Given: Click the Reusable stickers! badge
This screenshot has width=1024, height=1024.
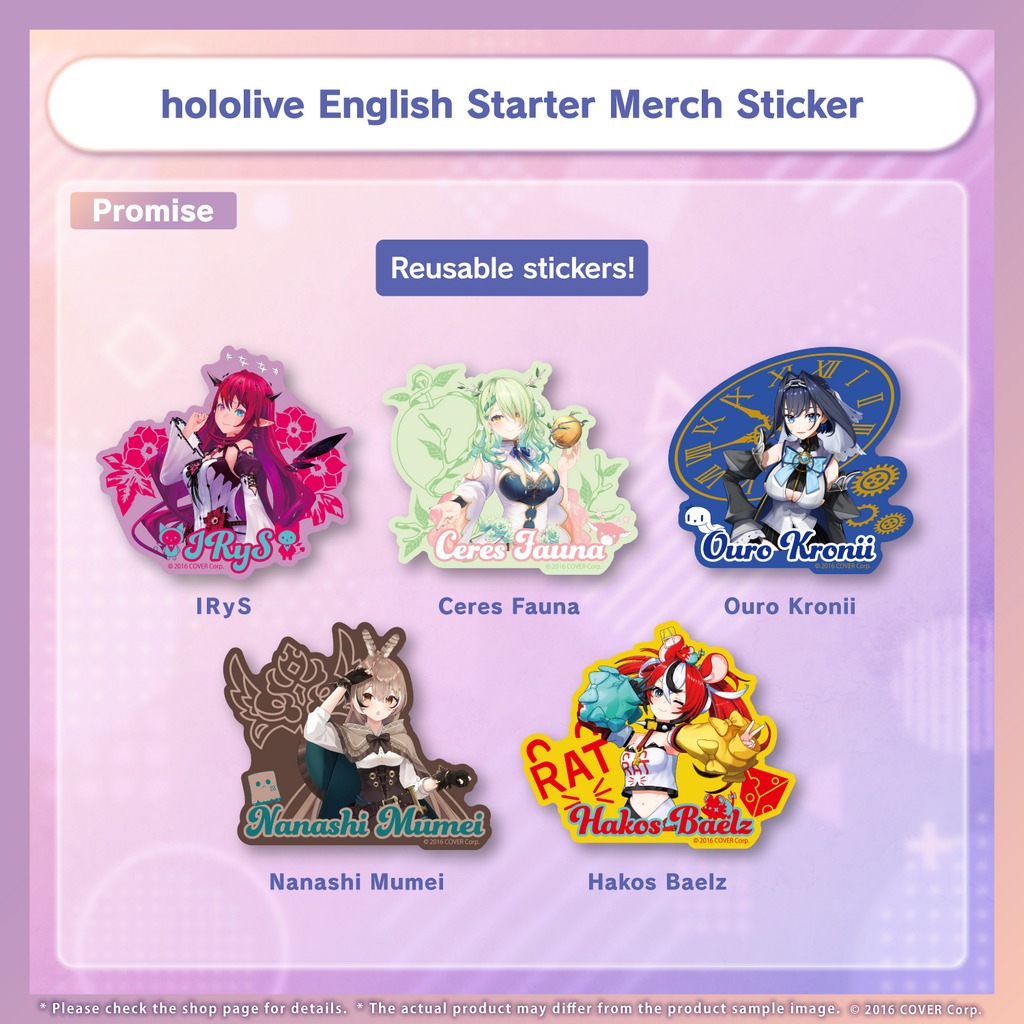Looking at the screenshot, I should [512, 268].
